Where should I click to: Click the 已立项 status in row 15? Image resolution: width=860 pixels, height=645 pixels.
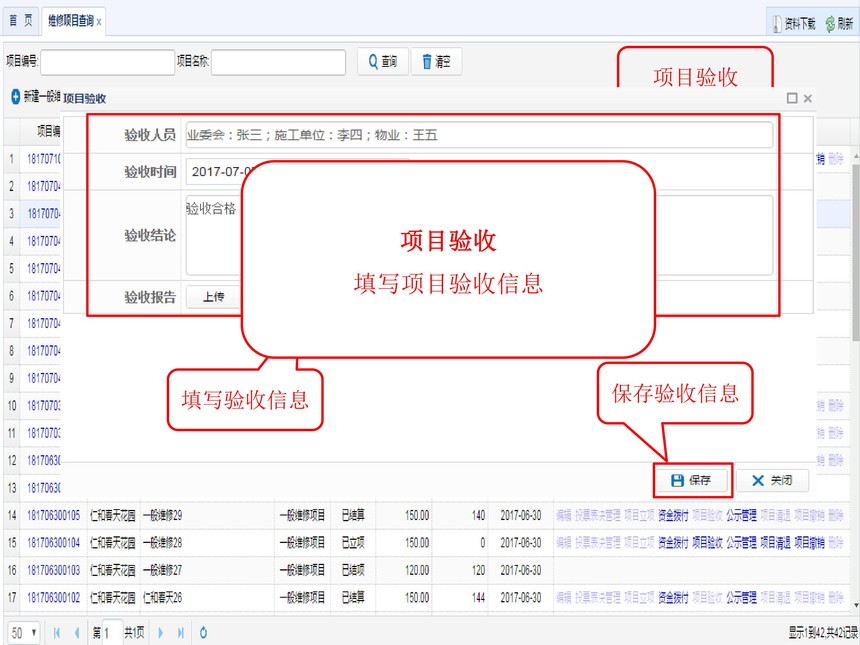(353, 543)
